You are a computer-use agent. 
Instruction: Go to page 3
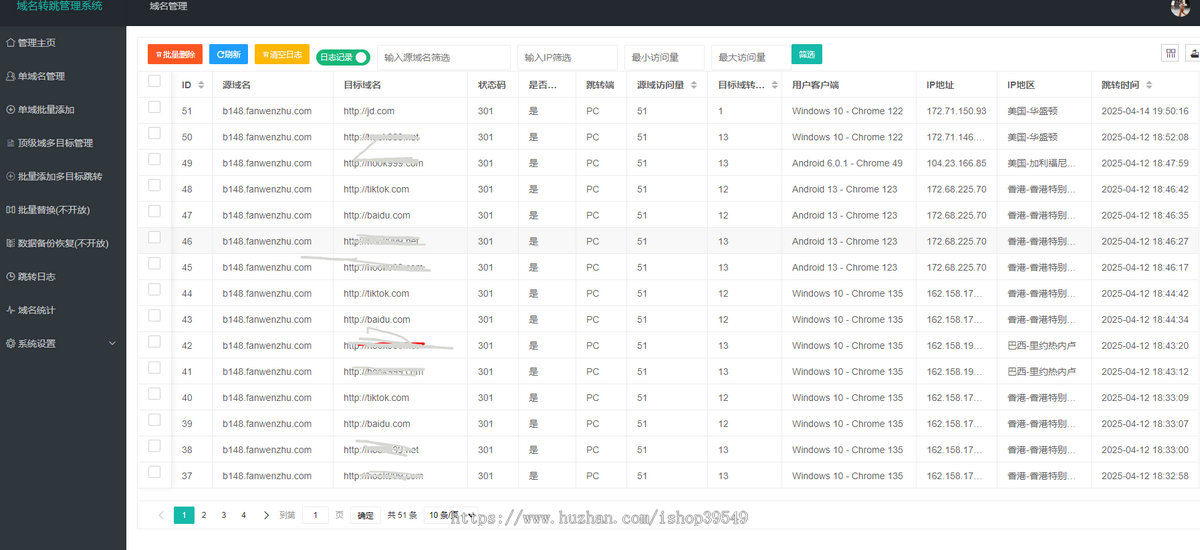224,515
